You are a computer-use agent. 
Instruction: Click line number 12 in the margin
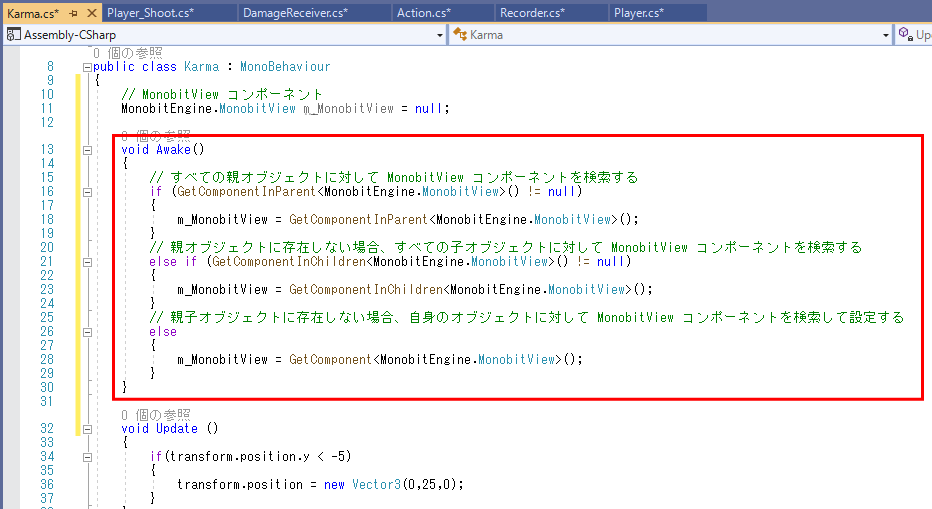[47, 122]
